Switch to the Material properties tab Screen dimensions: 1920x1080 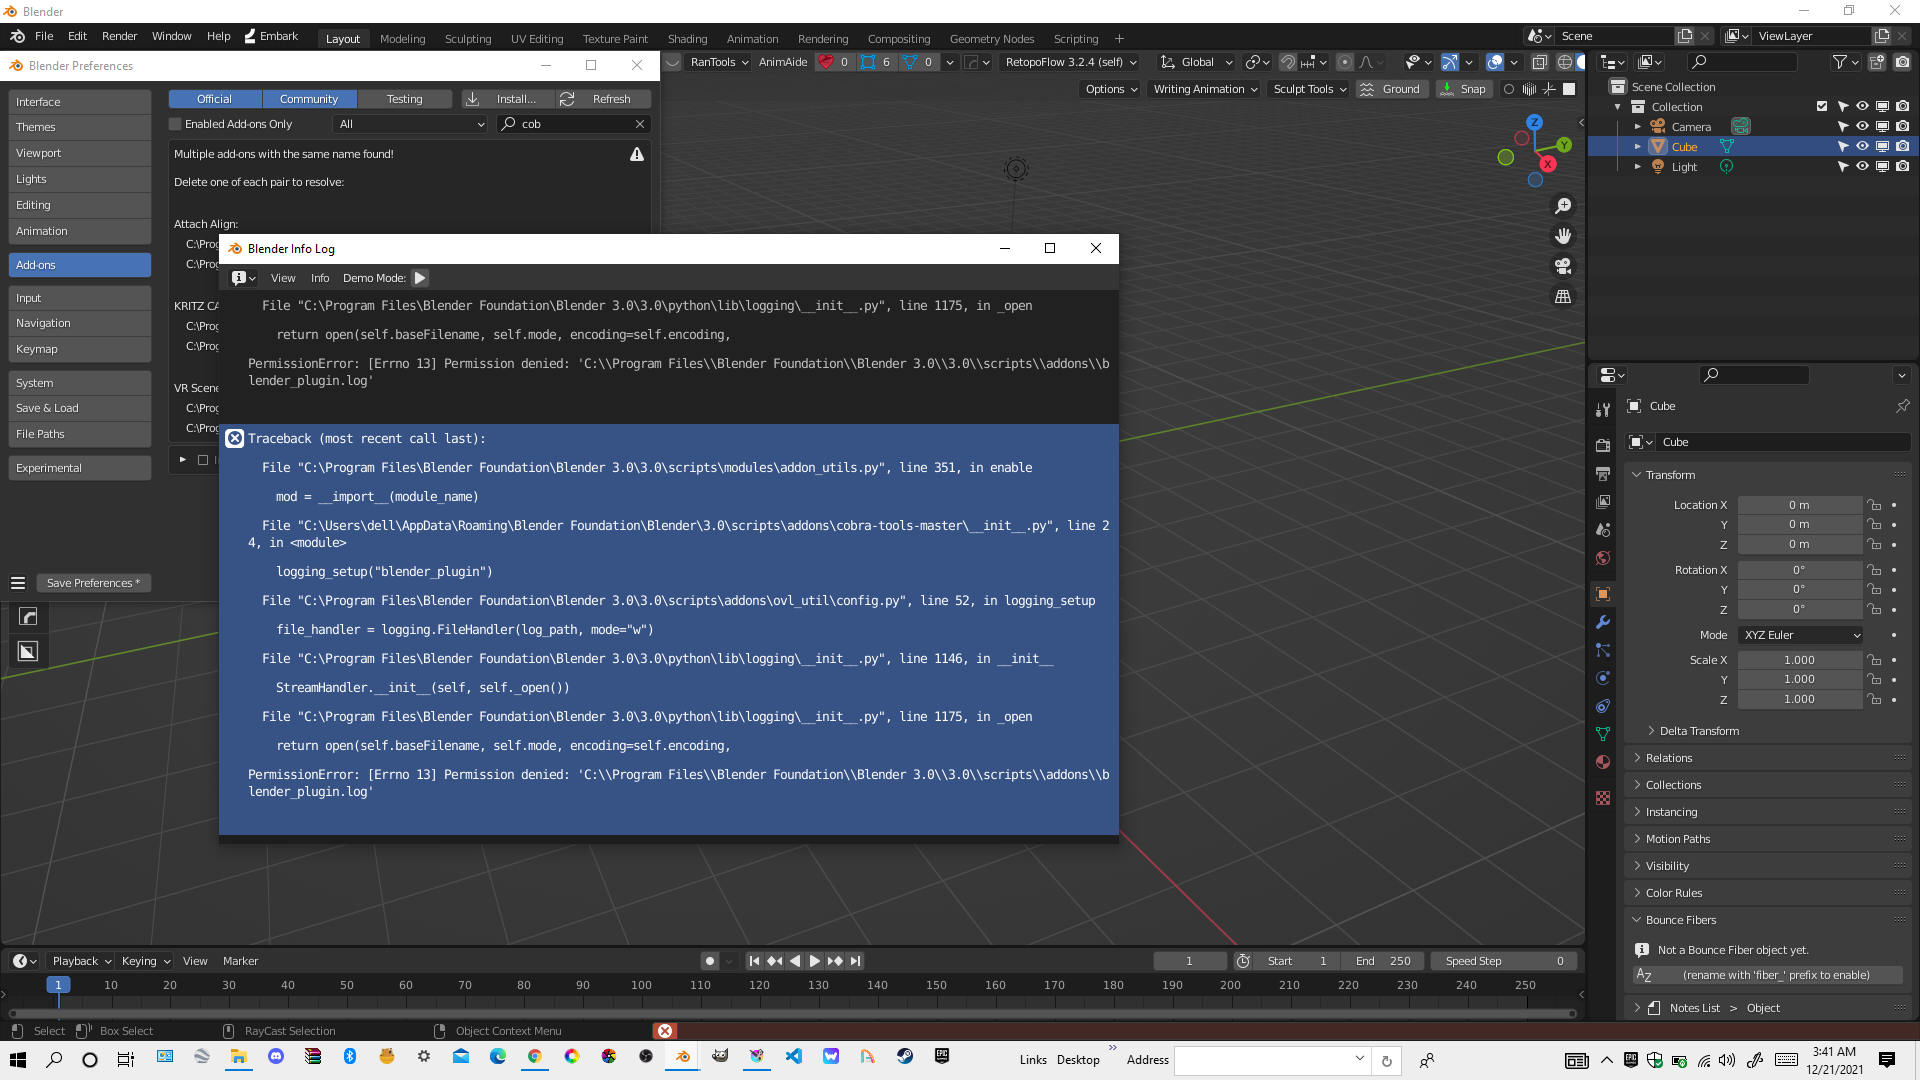(x=1603, y=762)
